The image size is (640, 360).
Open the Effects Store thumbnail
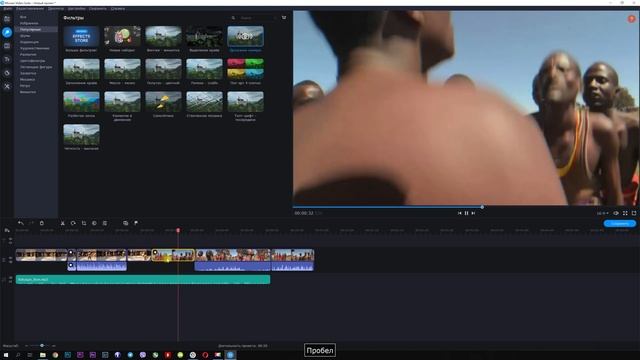(x=81, y=36)
